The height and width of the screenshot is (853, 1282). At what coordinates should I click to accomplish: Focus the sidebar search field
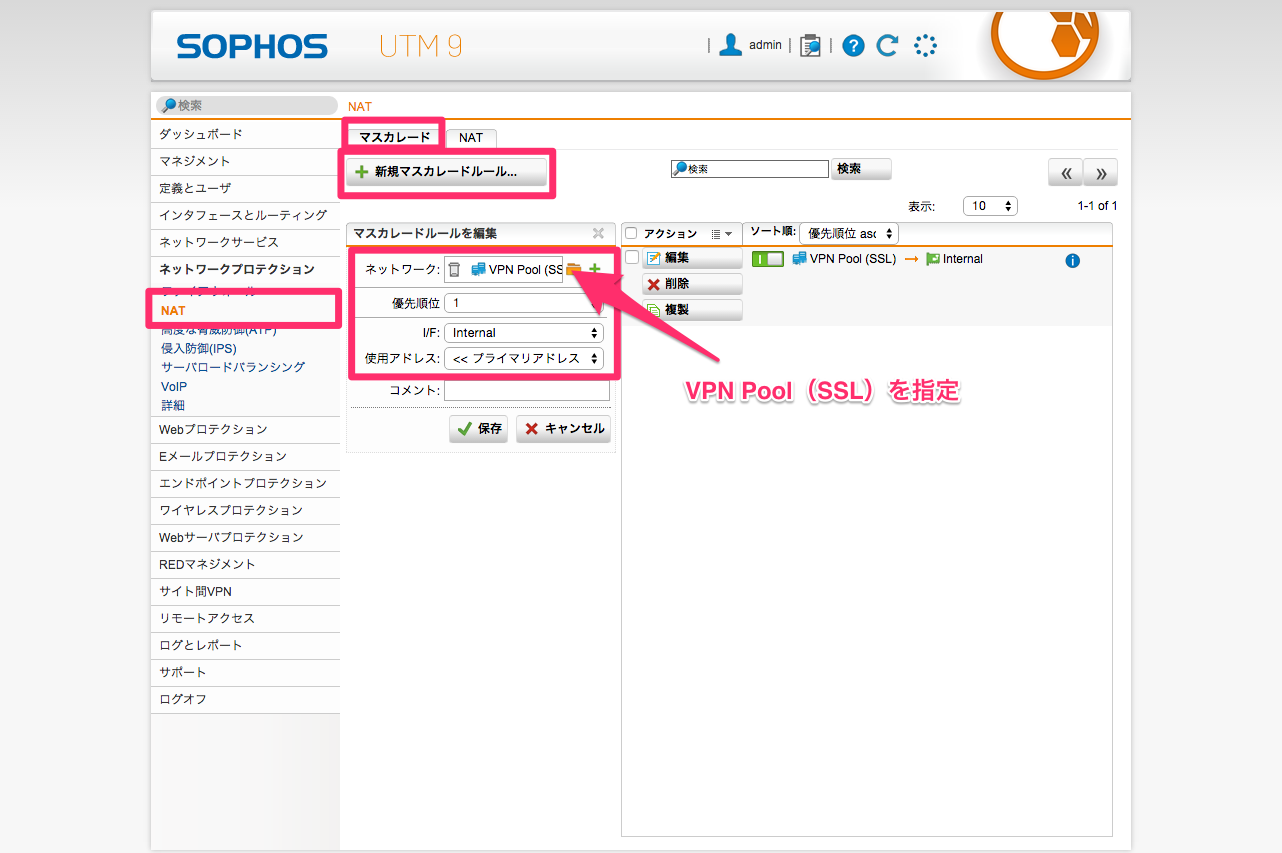coord(248,105)
